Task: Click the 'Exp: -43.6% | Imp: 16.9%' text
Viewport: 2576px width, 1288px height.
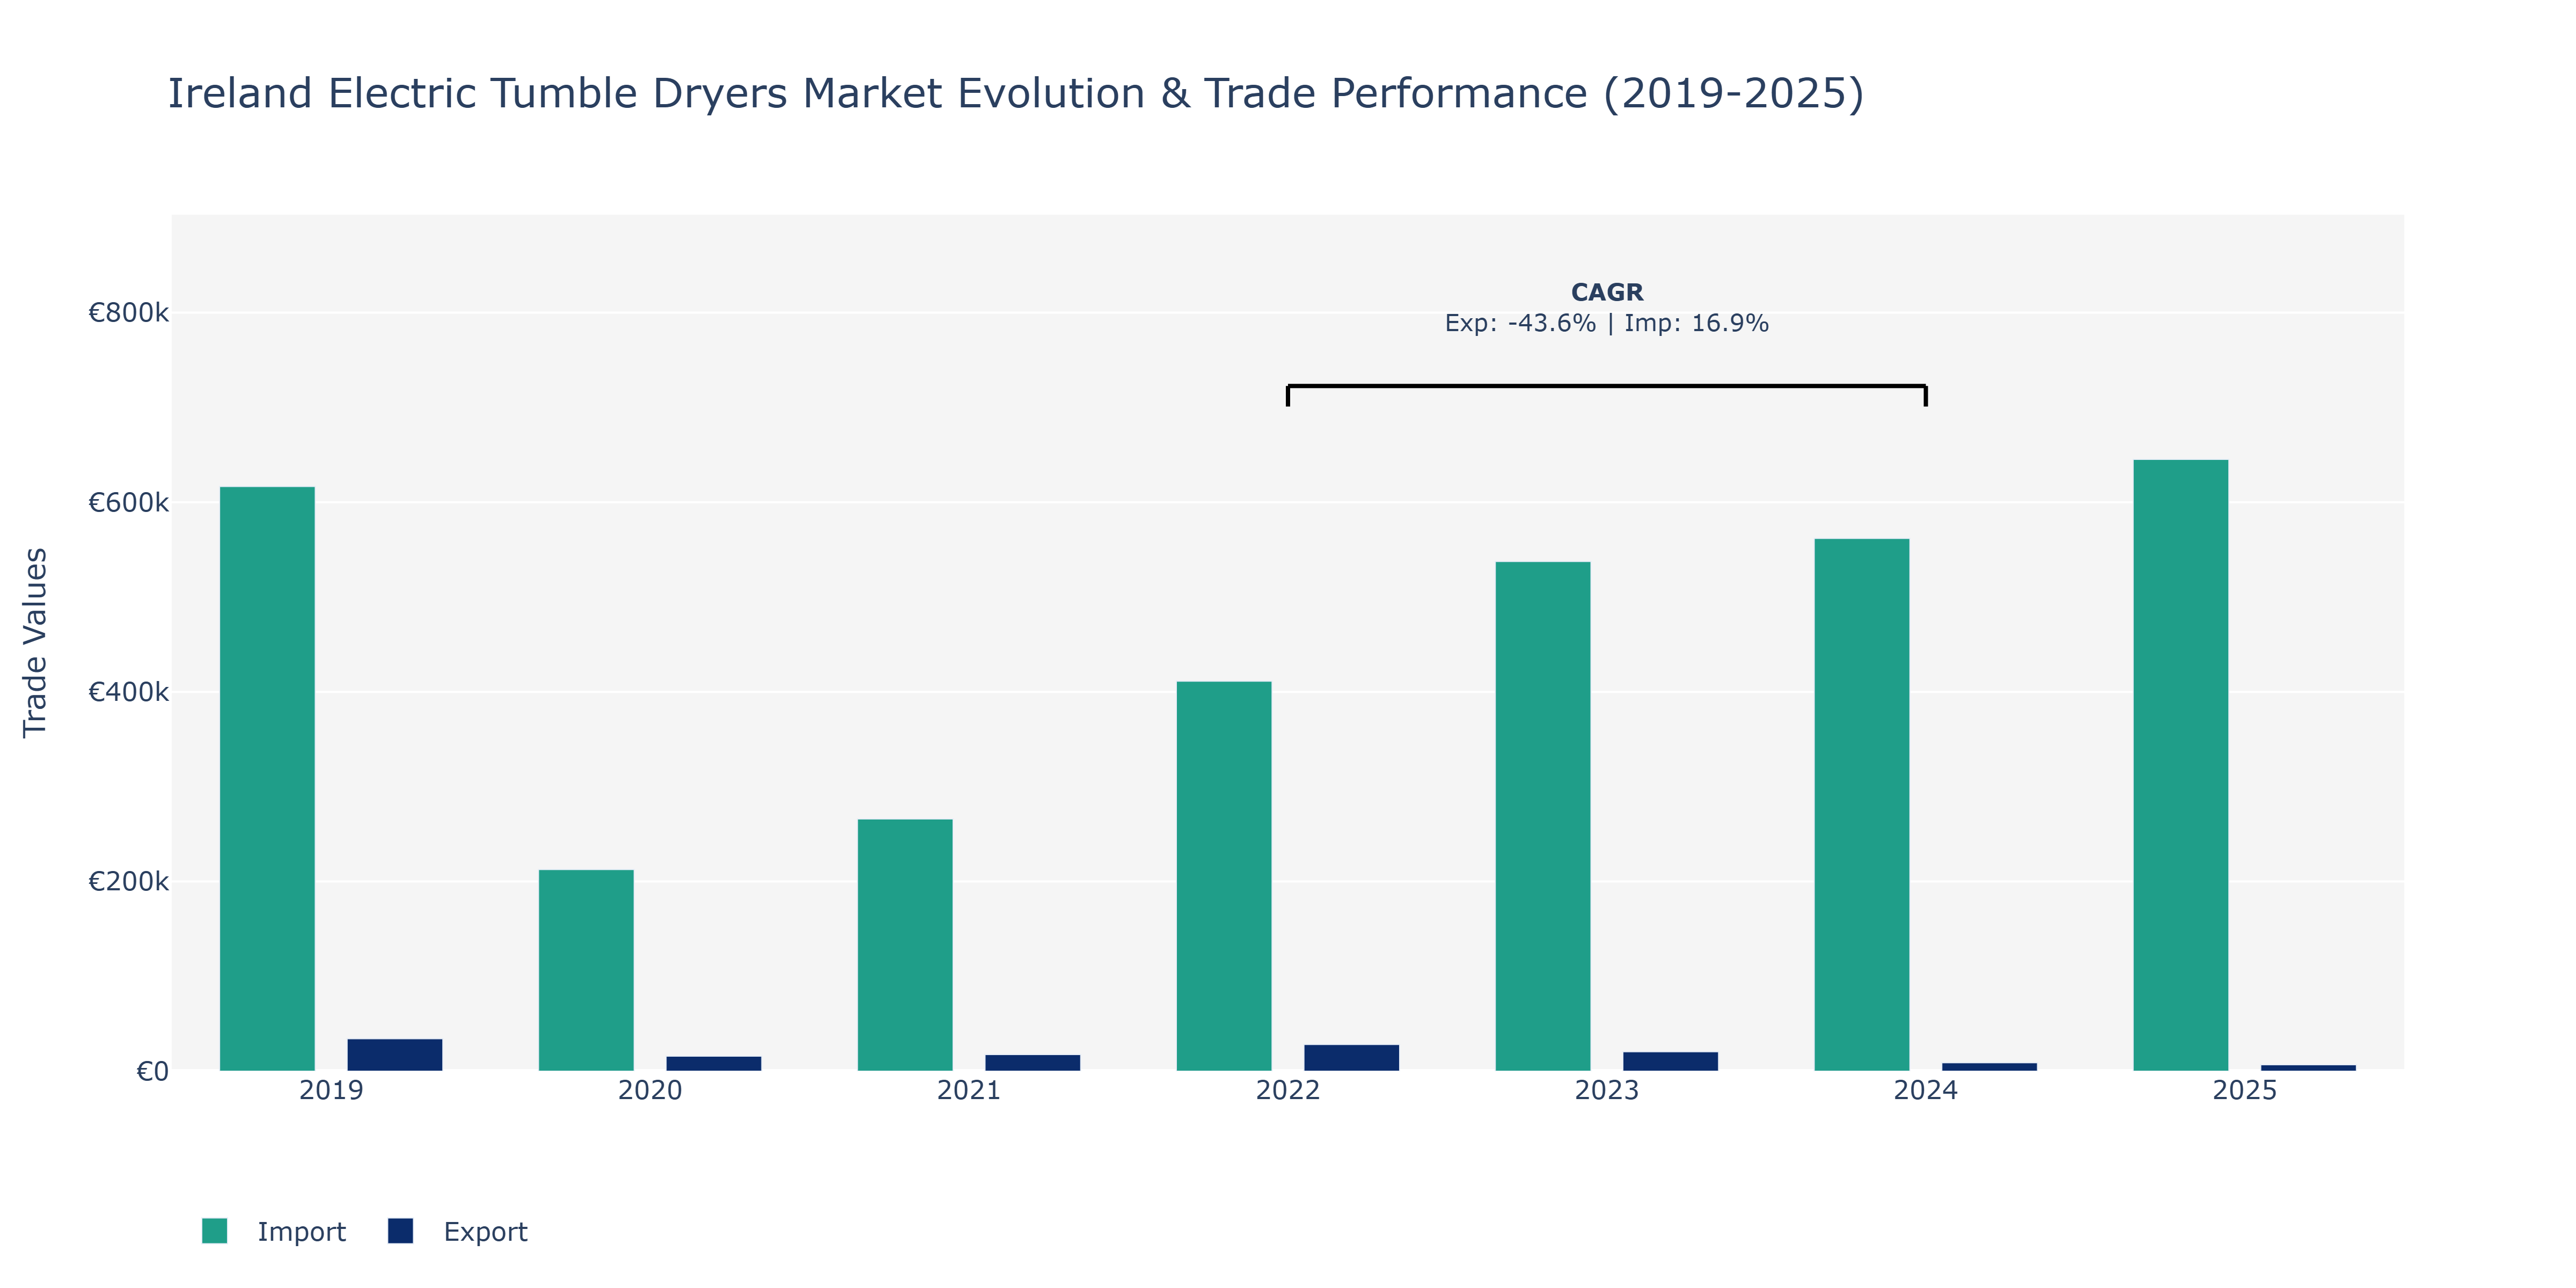Action: [1607, 323]
